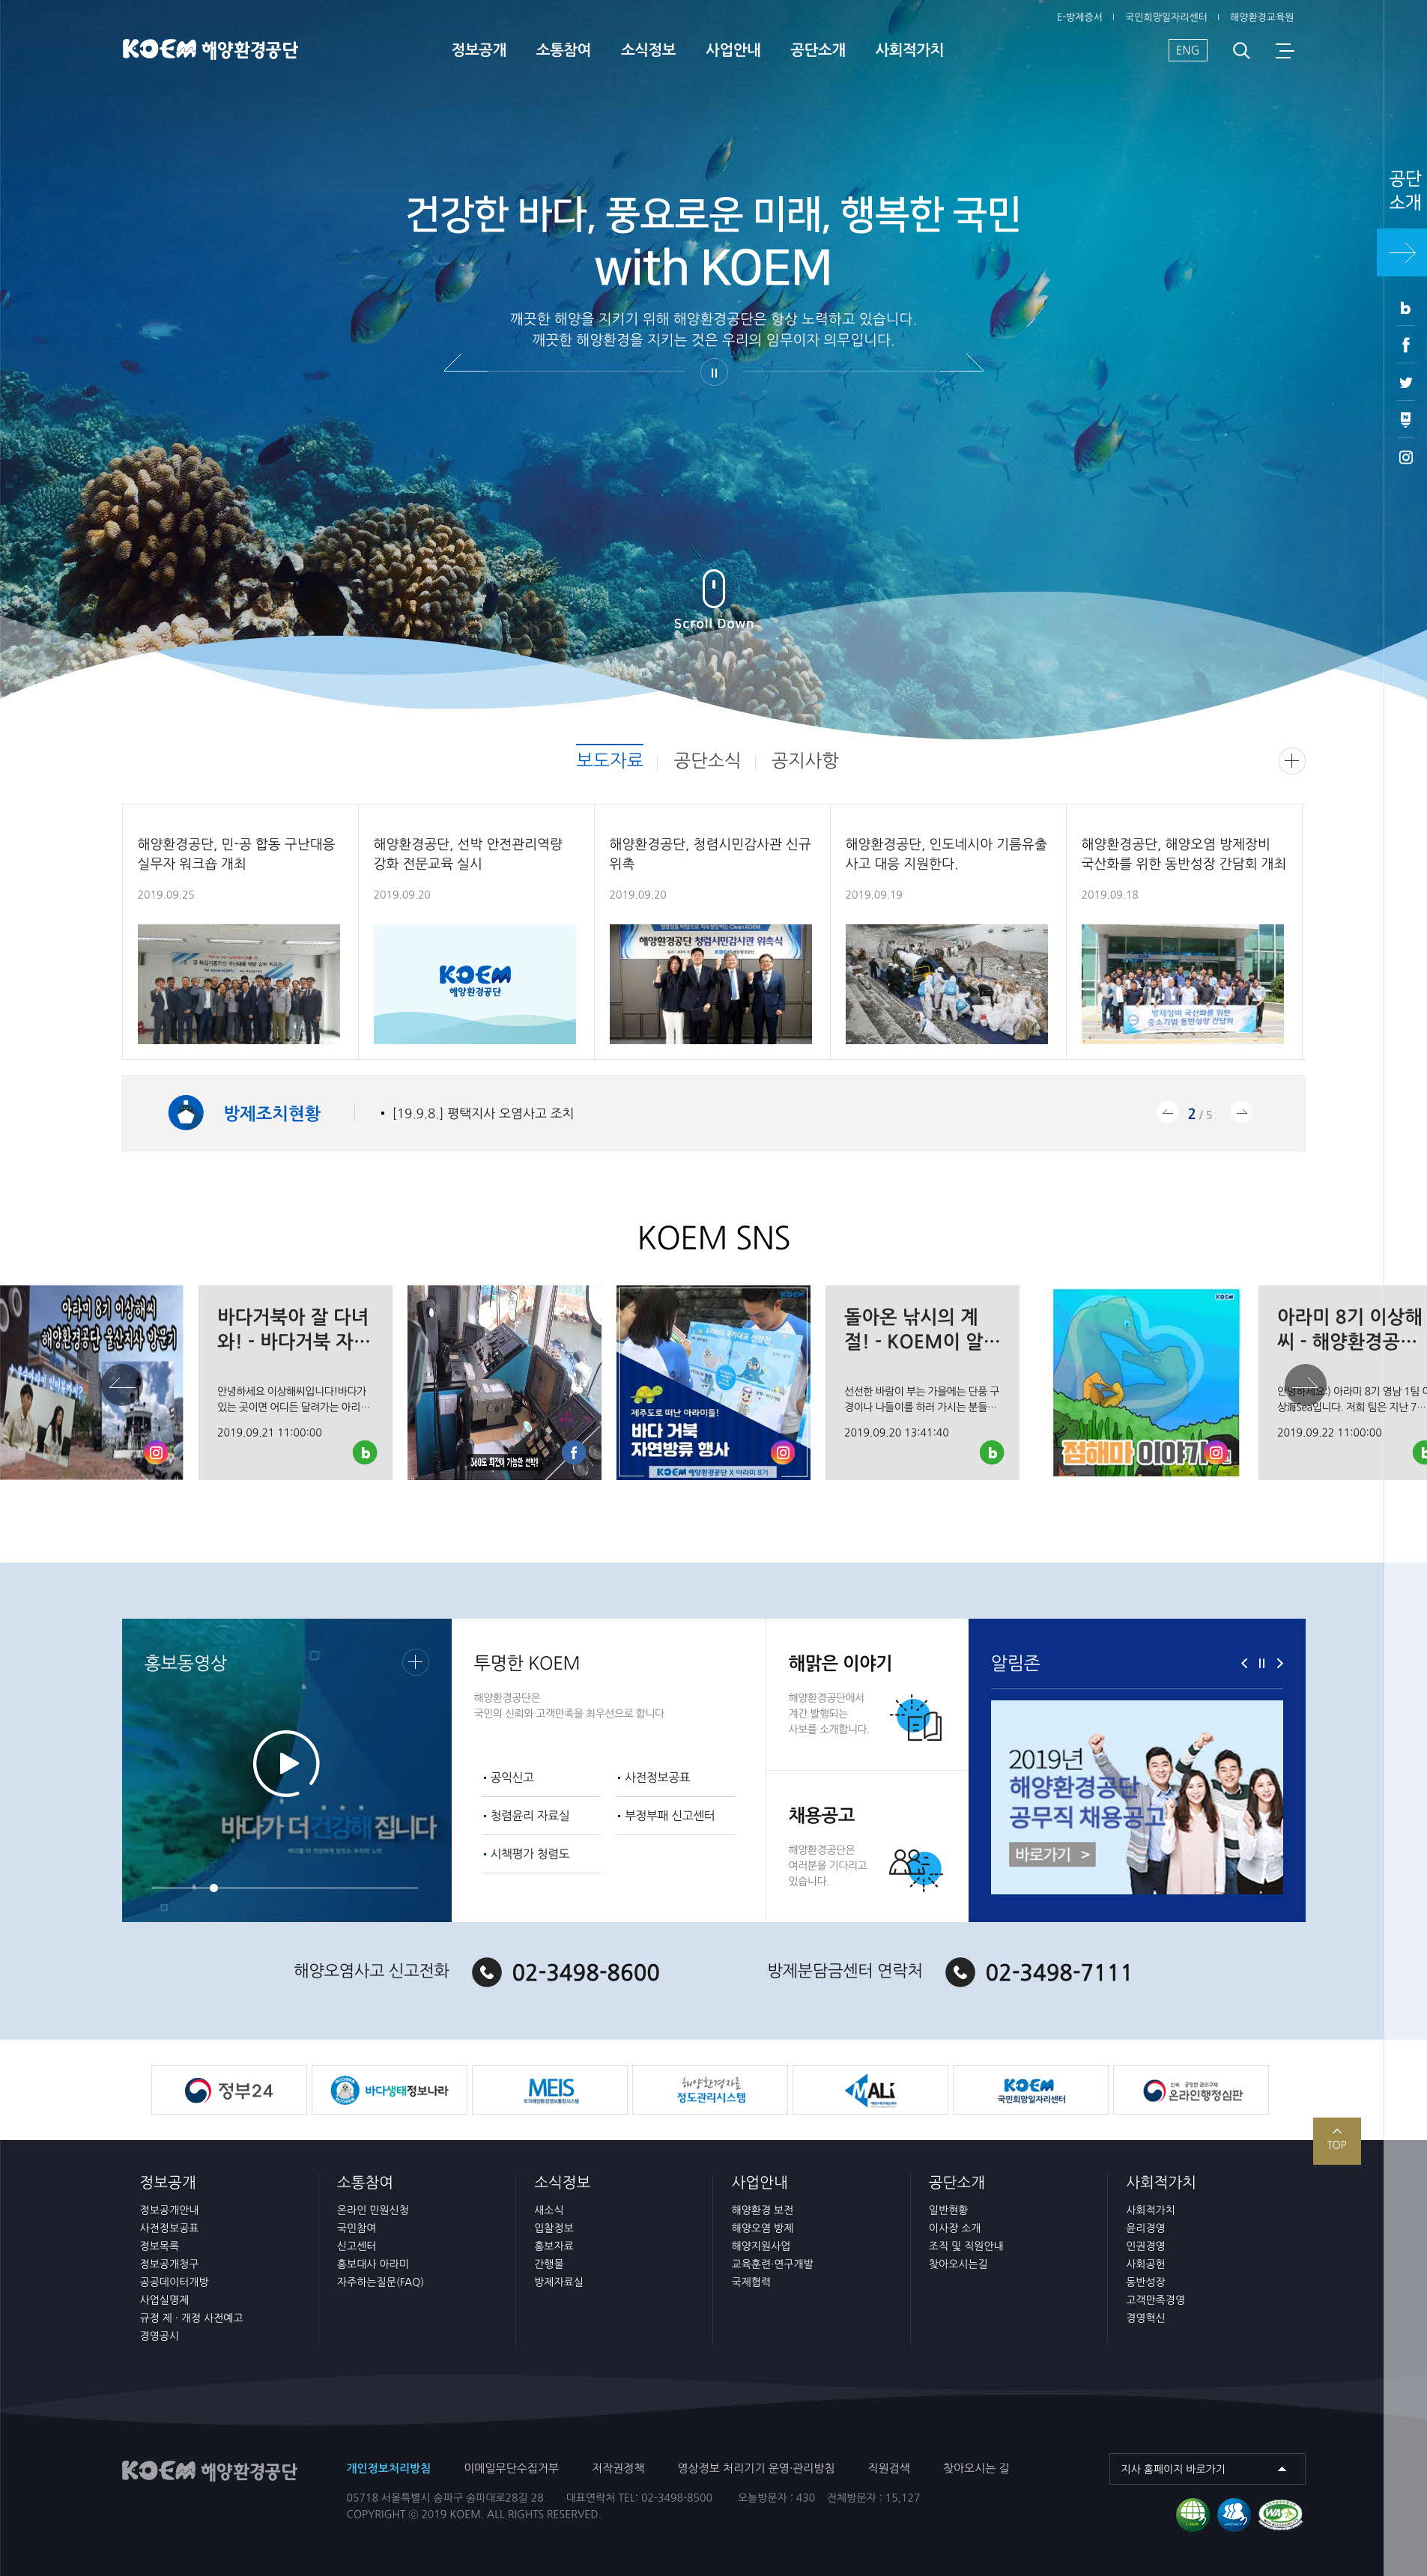Switch to the 공단소식 tab
Image resolution: width=1427 pixels, height=2576 pixels.
tap(707, 760)
